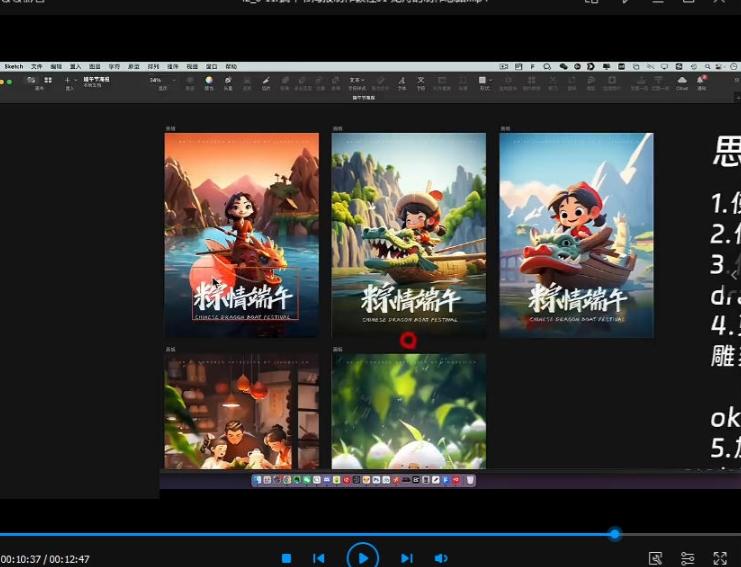The image size is (741, 567).
Task: Stop the video playback
Action: pos(286,558)
